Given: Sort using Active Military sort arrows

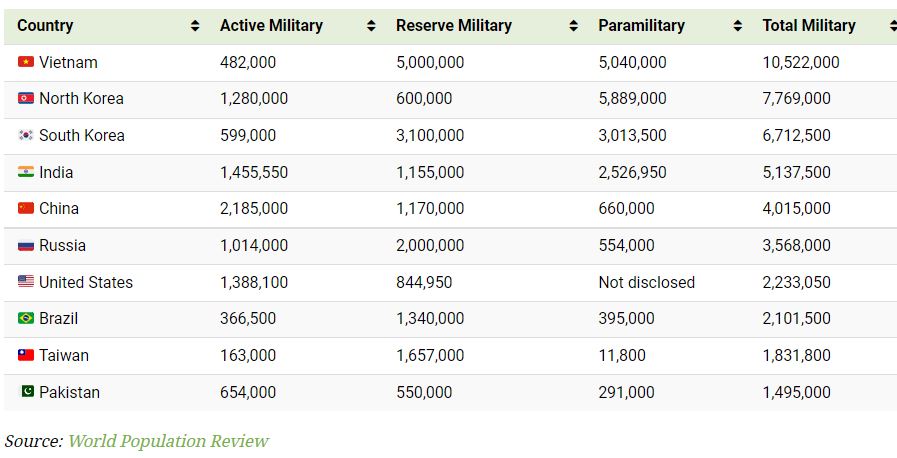Looking at the screenshot, I should [371, 26].
